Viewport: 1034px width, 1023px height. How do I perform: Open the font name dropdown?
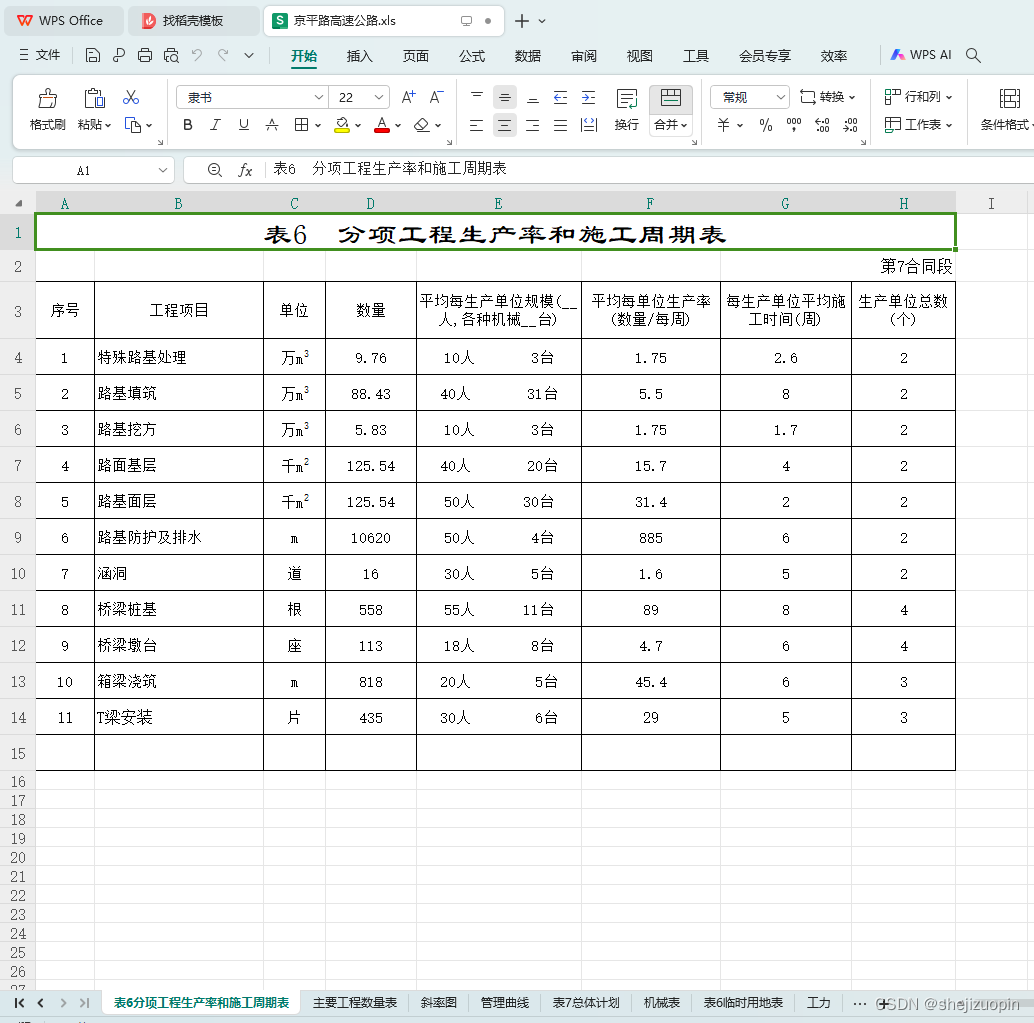click(x=319, y=97)
